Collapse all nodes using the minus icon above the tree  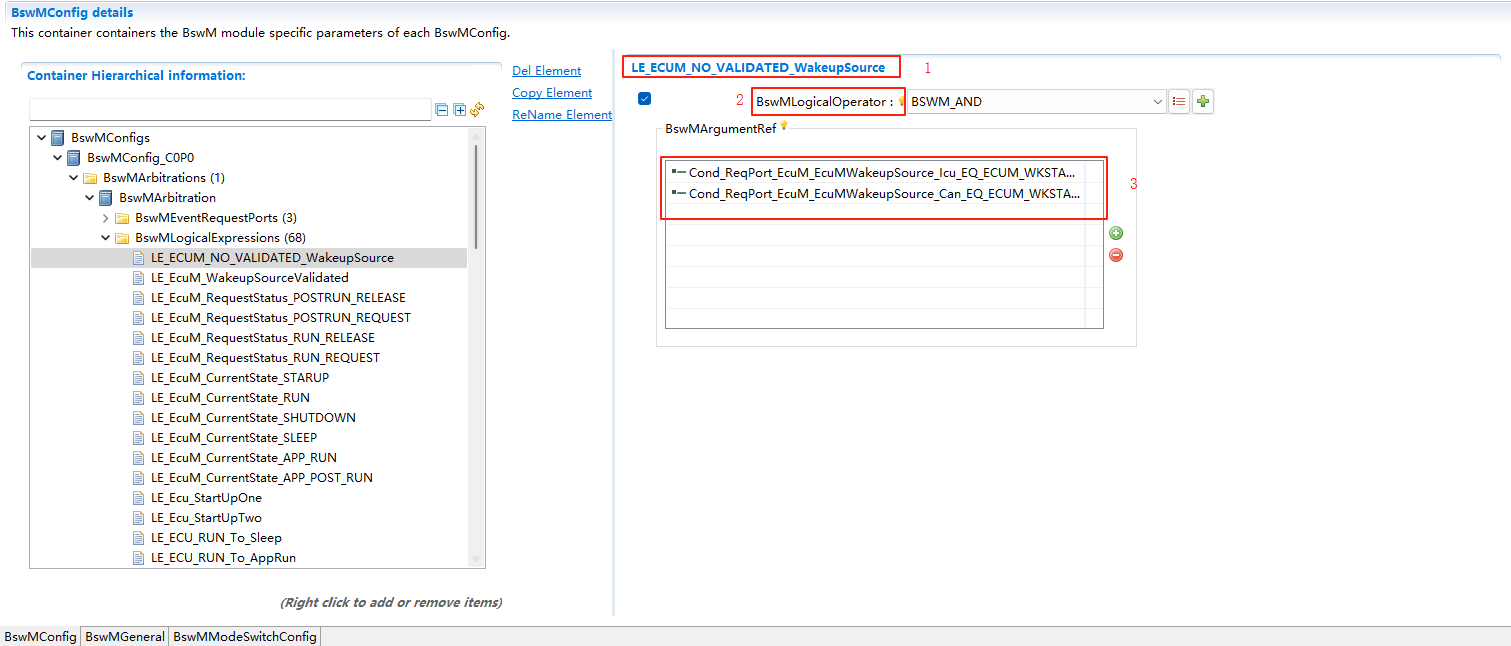442,110
